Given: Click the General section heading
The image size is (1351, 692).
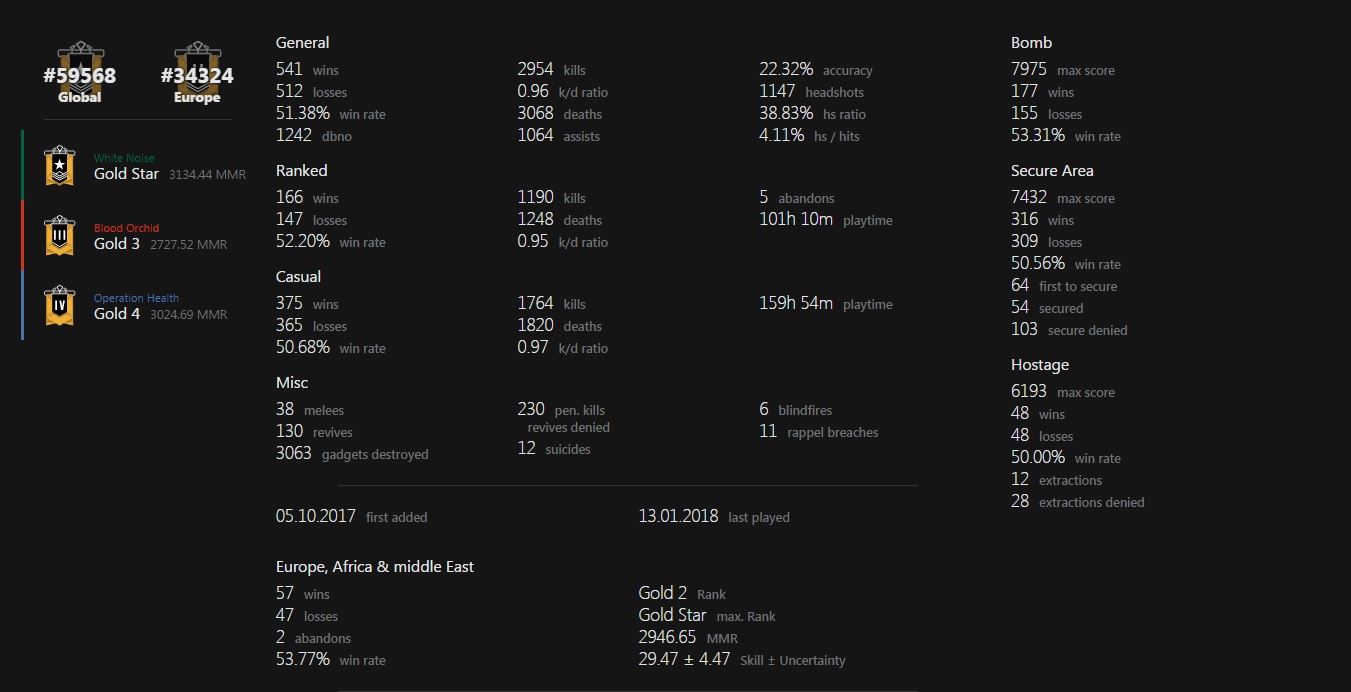Looking at the screenshot, I should pos(302,43).
